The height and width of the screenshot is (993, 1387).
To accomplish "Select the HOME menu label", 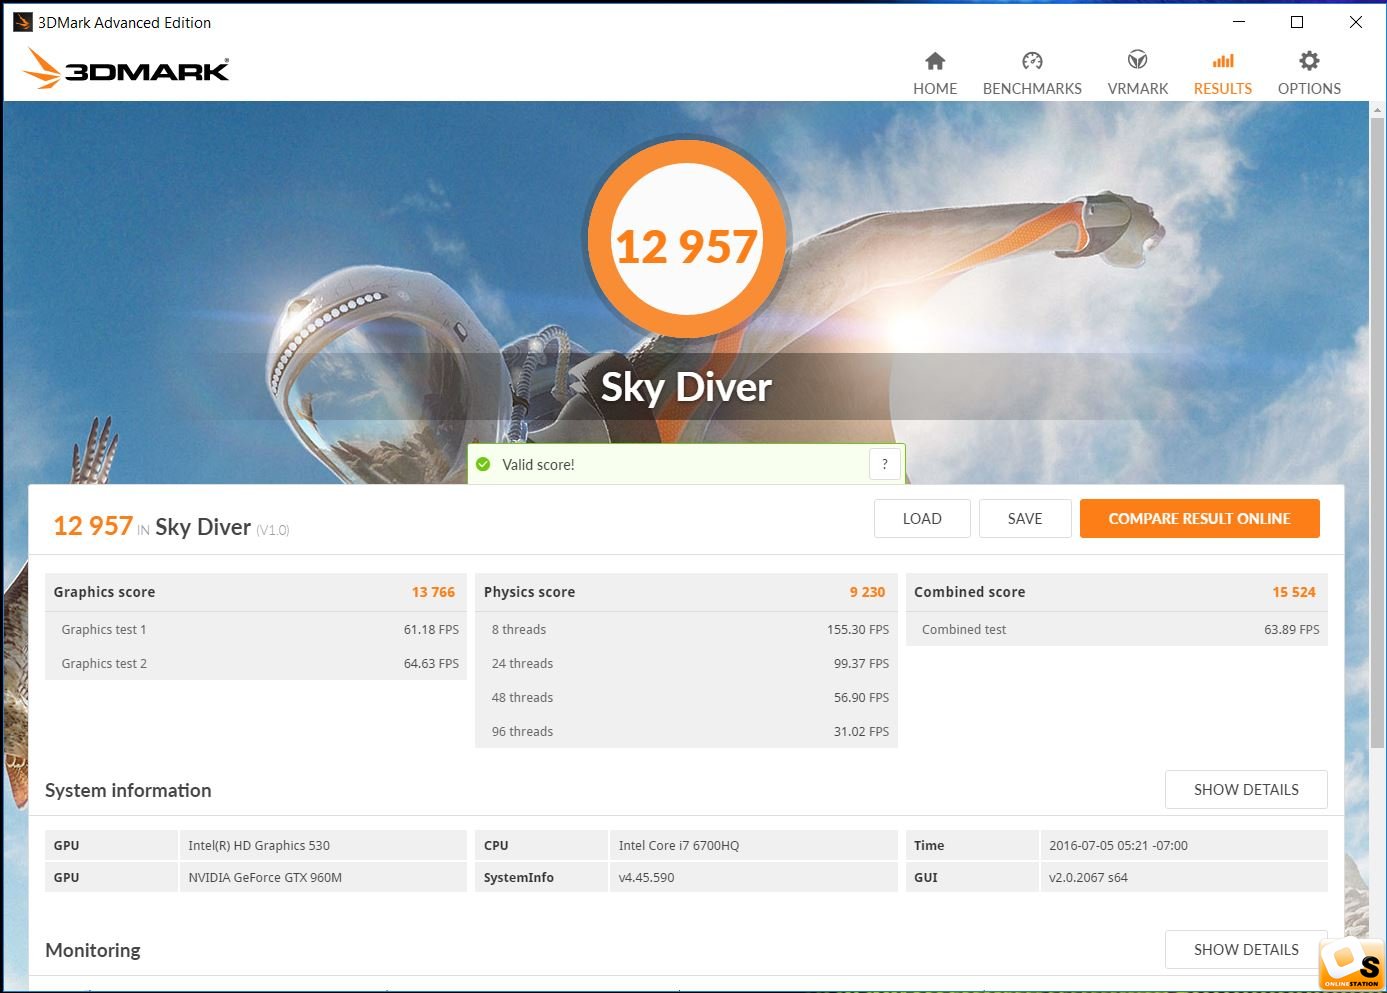I will (935, 88).
